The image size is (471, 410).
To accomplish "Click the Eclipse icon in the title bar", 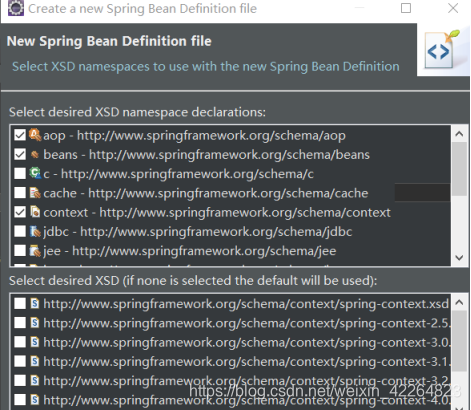I will [16, 8].
